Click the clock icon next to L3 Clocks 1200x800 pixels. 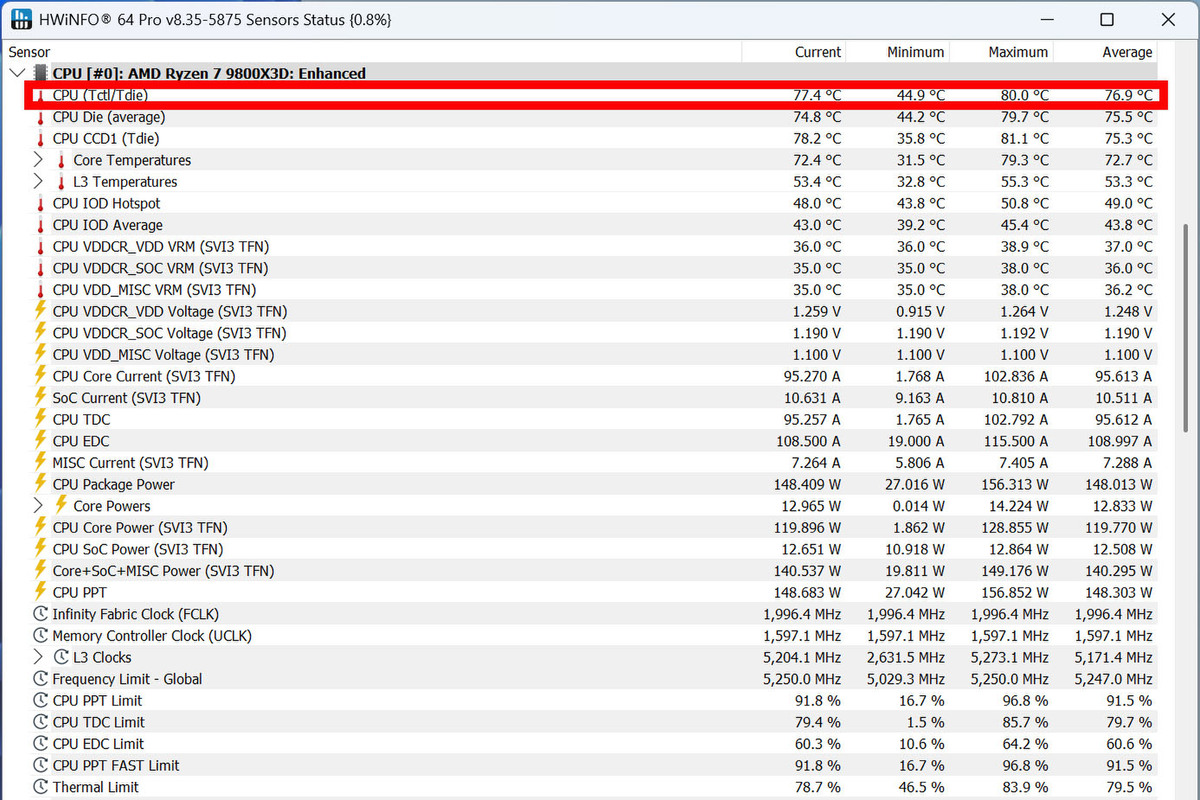click(x=61, y=657)
